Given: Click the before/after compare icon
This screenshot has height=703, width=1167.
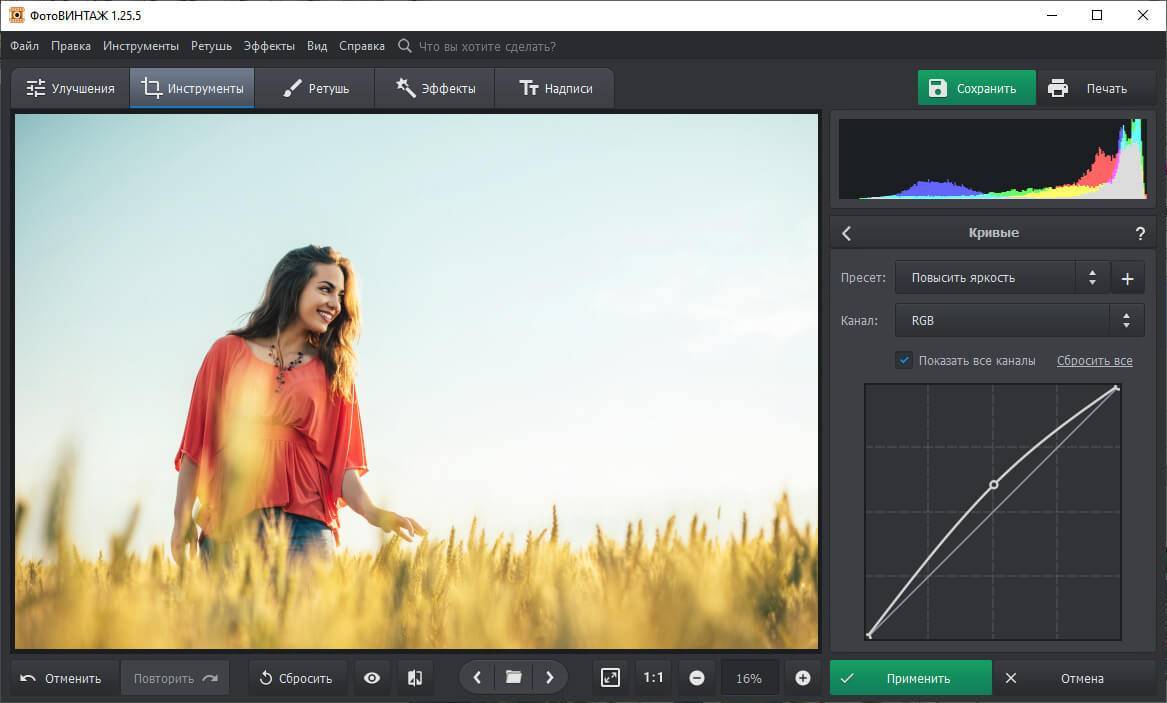Looking at the screenshot, I should pos(415,678).
